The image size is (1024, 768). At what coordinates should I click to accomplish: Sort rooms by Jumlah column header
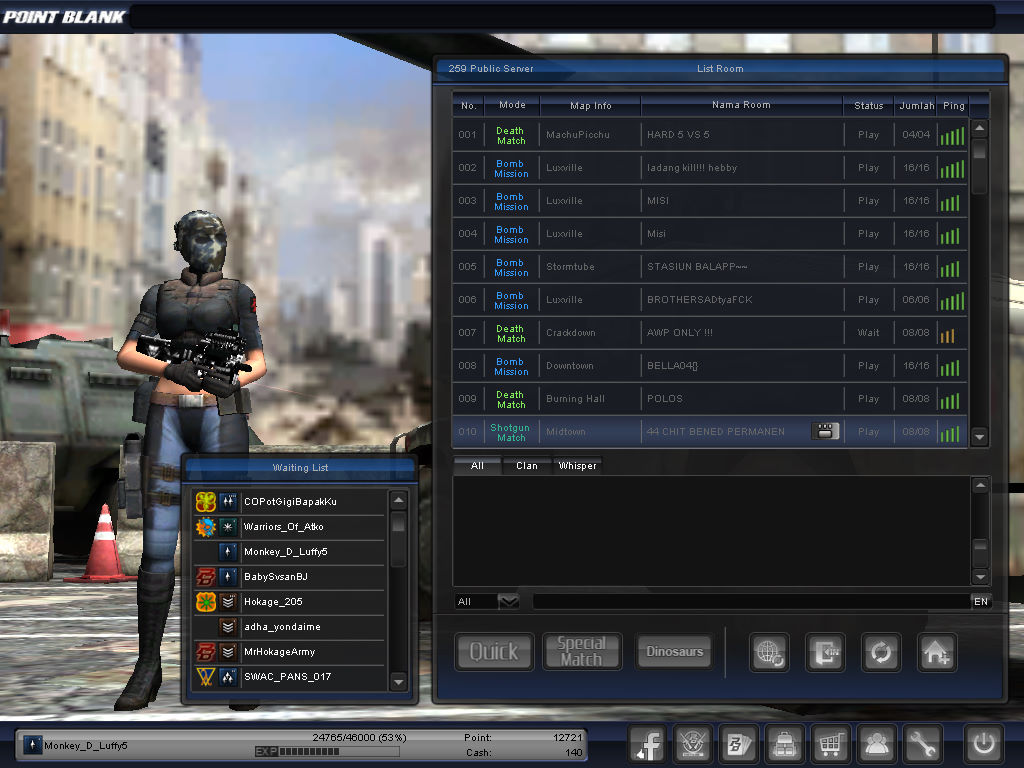pos(916,105)
